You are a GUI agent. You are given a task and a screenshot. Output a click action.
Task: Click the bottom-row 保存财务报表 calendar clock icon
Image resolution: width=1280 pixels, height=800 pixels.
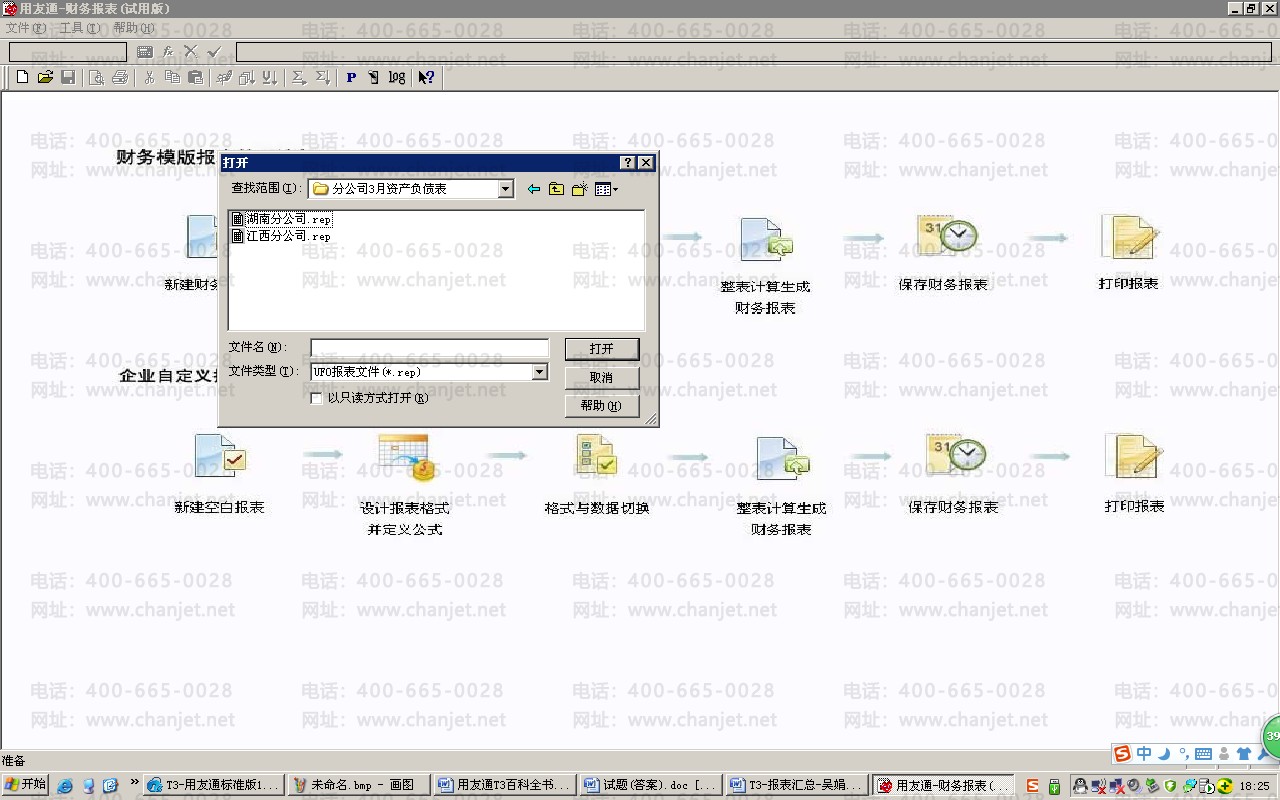pyautogui.click(x=956, y=455)
